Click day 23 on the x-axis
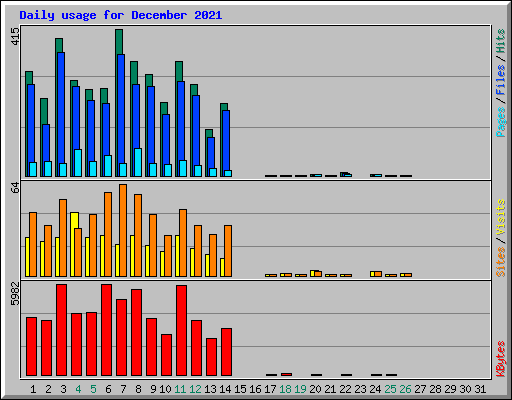Screen dimensions: 512x400 pos(360,389)
